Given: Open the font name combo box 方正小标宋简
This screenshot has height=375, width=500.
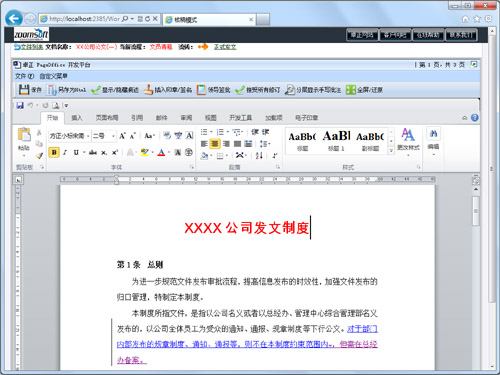Looking at the screenshot, I should click(69, 136).
